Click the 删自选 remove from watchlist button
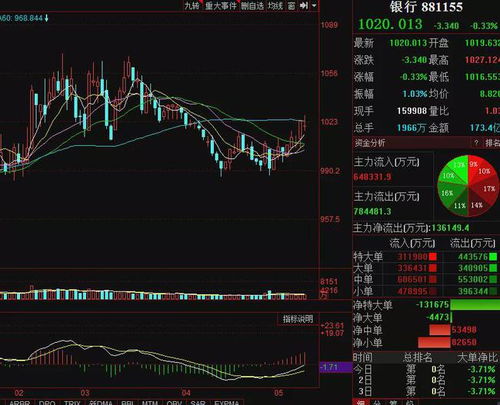This screenshot has width=500, height=405. pos(252,5)
